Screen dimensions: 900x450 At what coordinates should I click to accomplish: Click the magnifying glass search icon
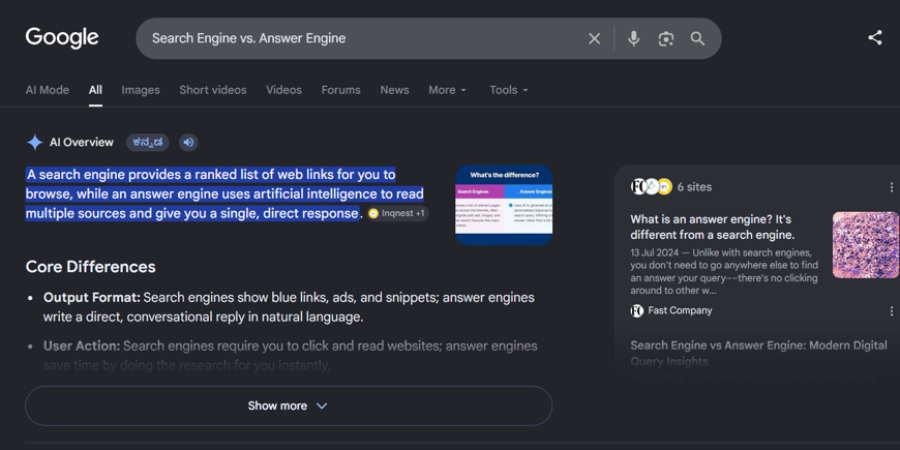697,38
